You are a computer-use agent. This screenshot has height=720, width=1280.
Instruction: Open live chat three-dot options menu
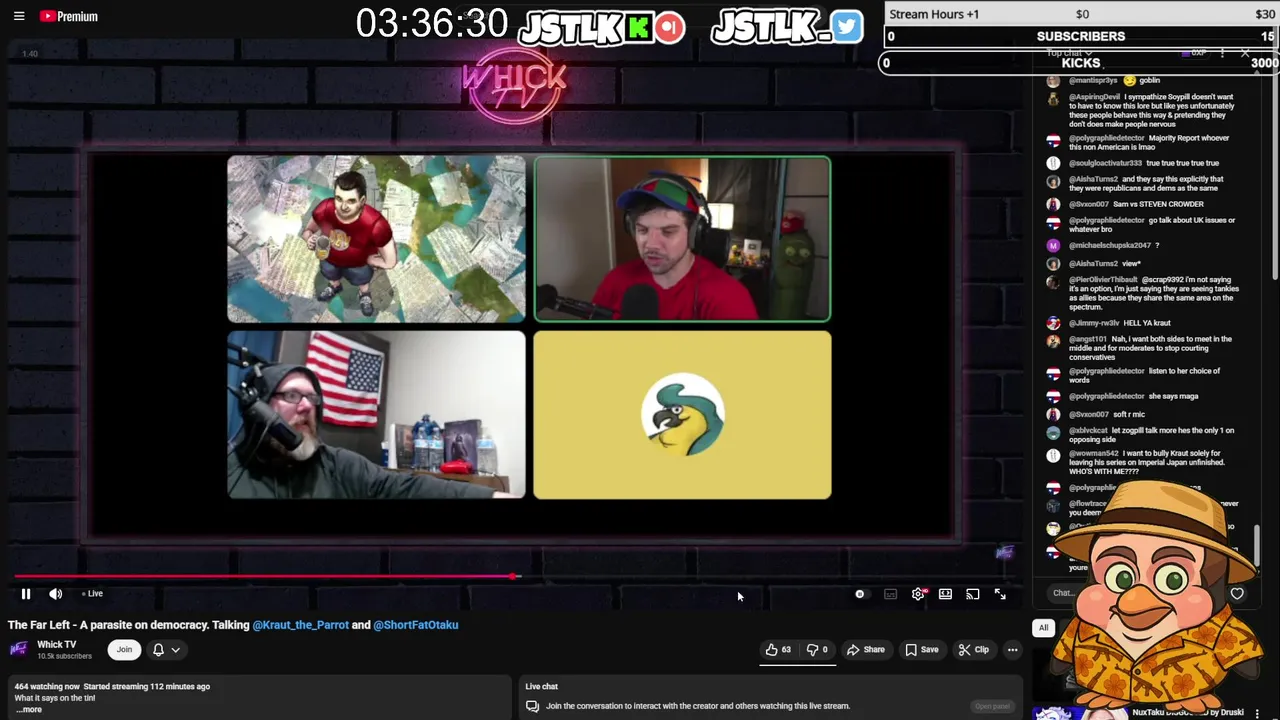pyautogui.click(x=1222, y=52)
